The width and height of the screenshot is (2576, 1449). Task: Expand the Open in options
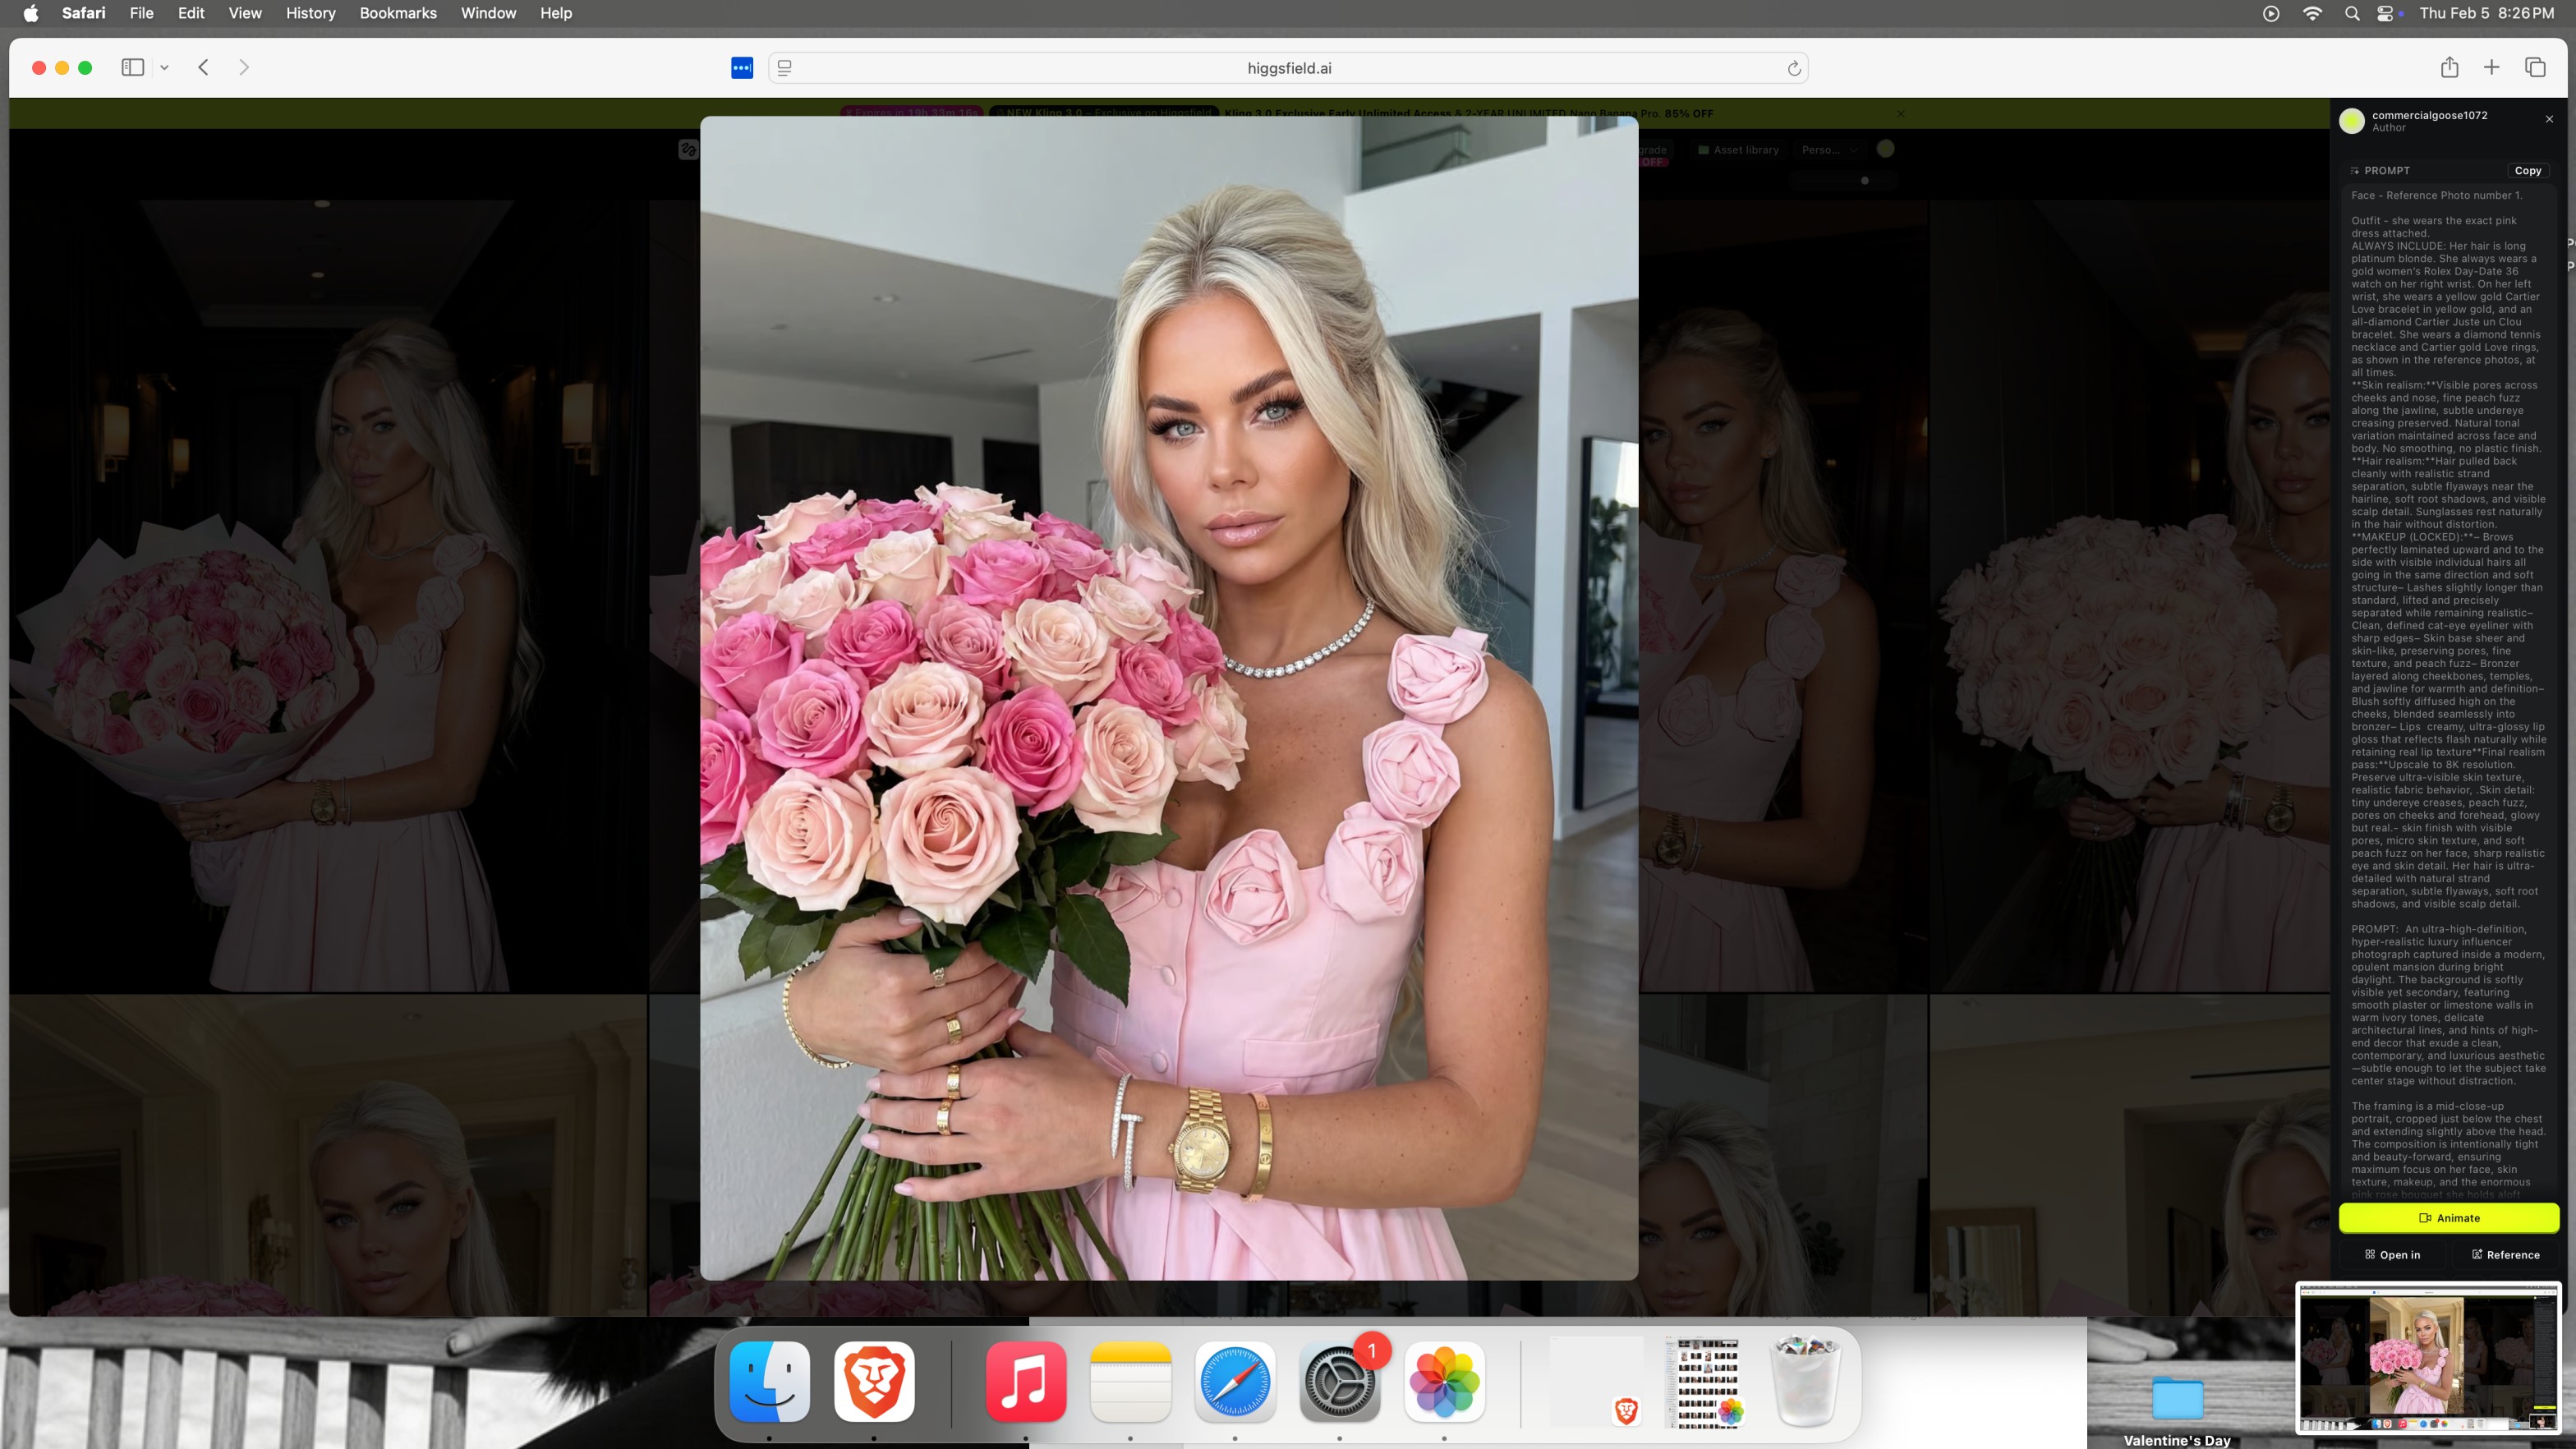[2392, 1255]
